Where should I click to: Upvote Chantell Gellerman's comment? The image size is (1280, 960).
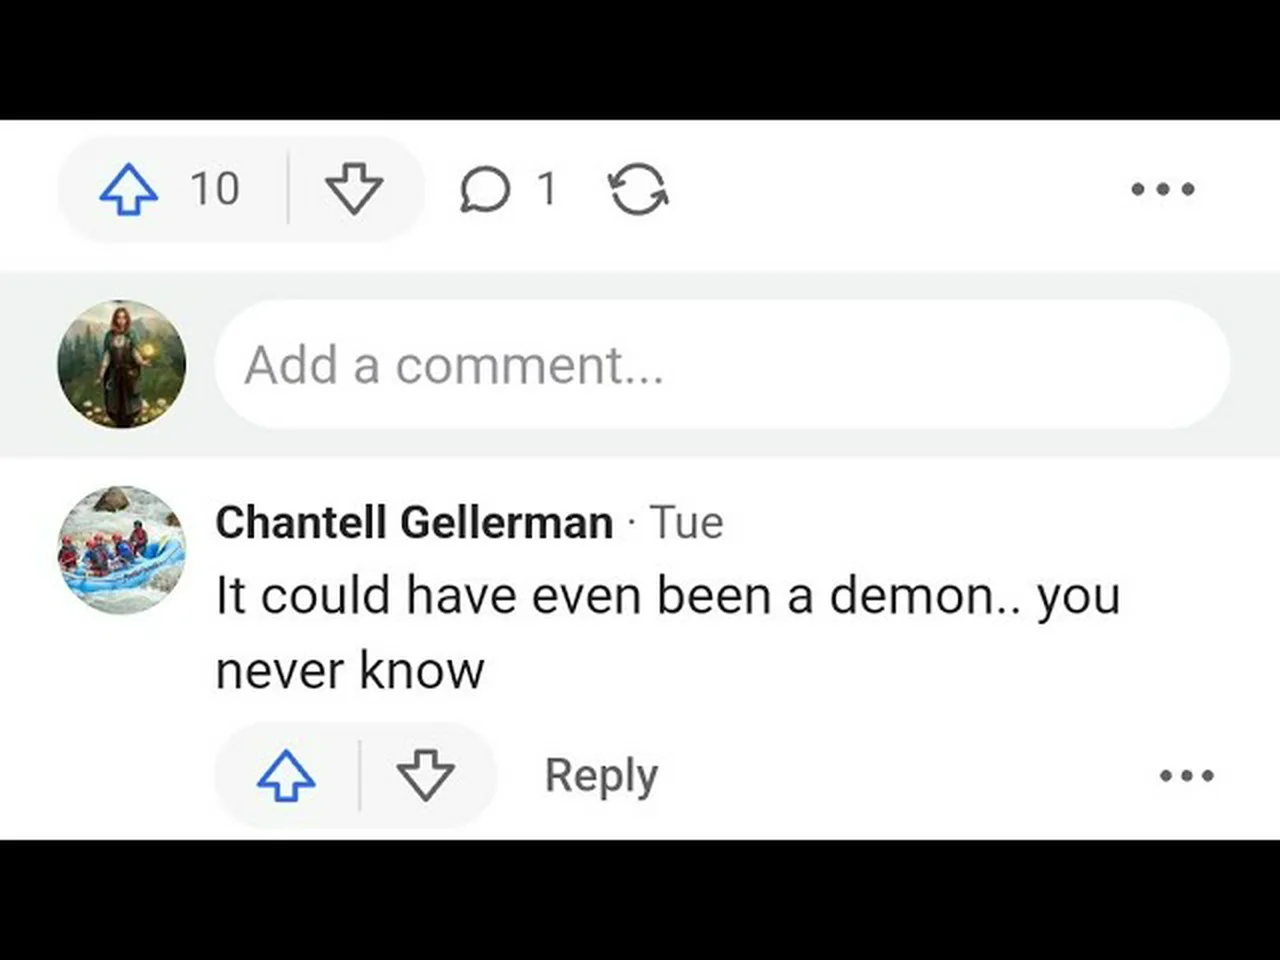click(287, 775)
